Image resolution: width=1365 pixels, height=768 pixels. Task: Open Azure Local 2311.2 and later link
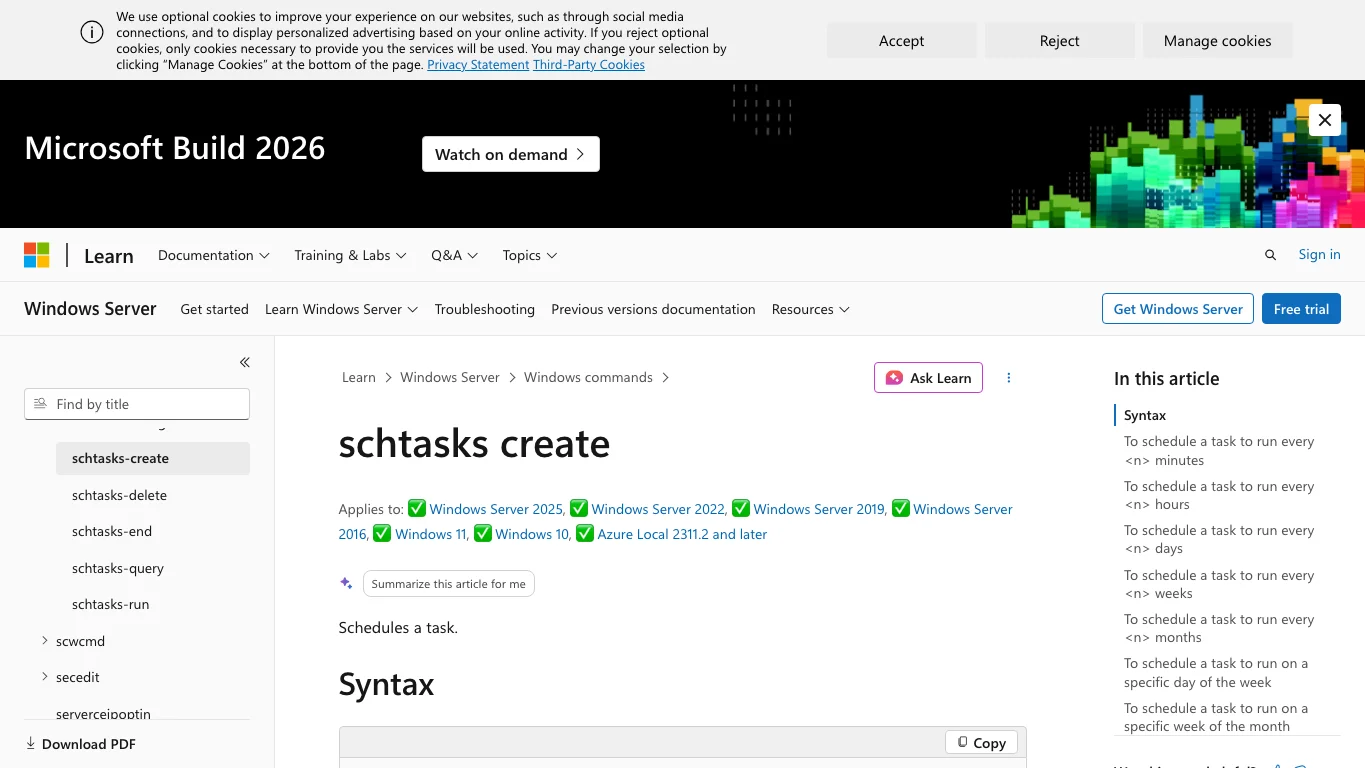682,534
